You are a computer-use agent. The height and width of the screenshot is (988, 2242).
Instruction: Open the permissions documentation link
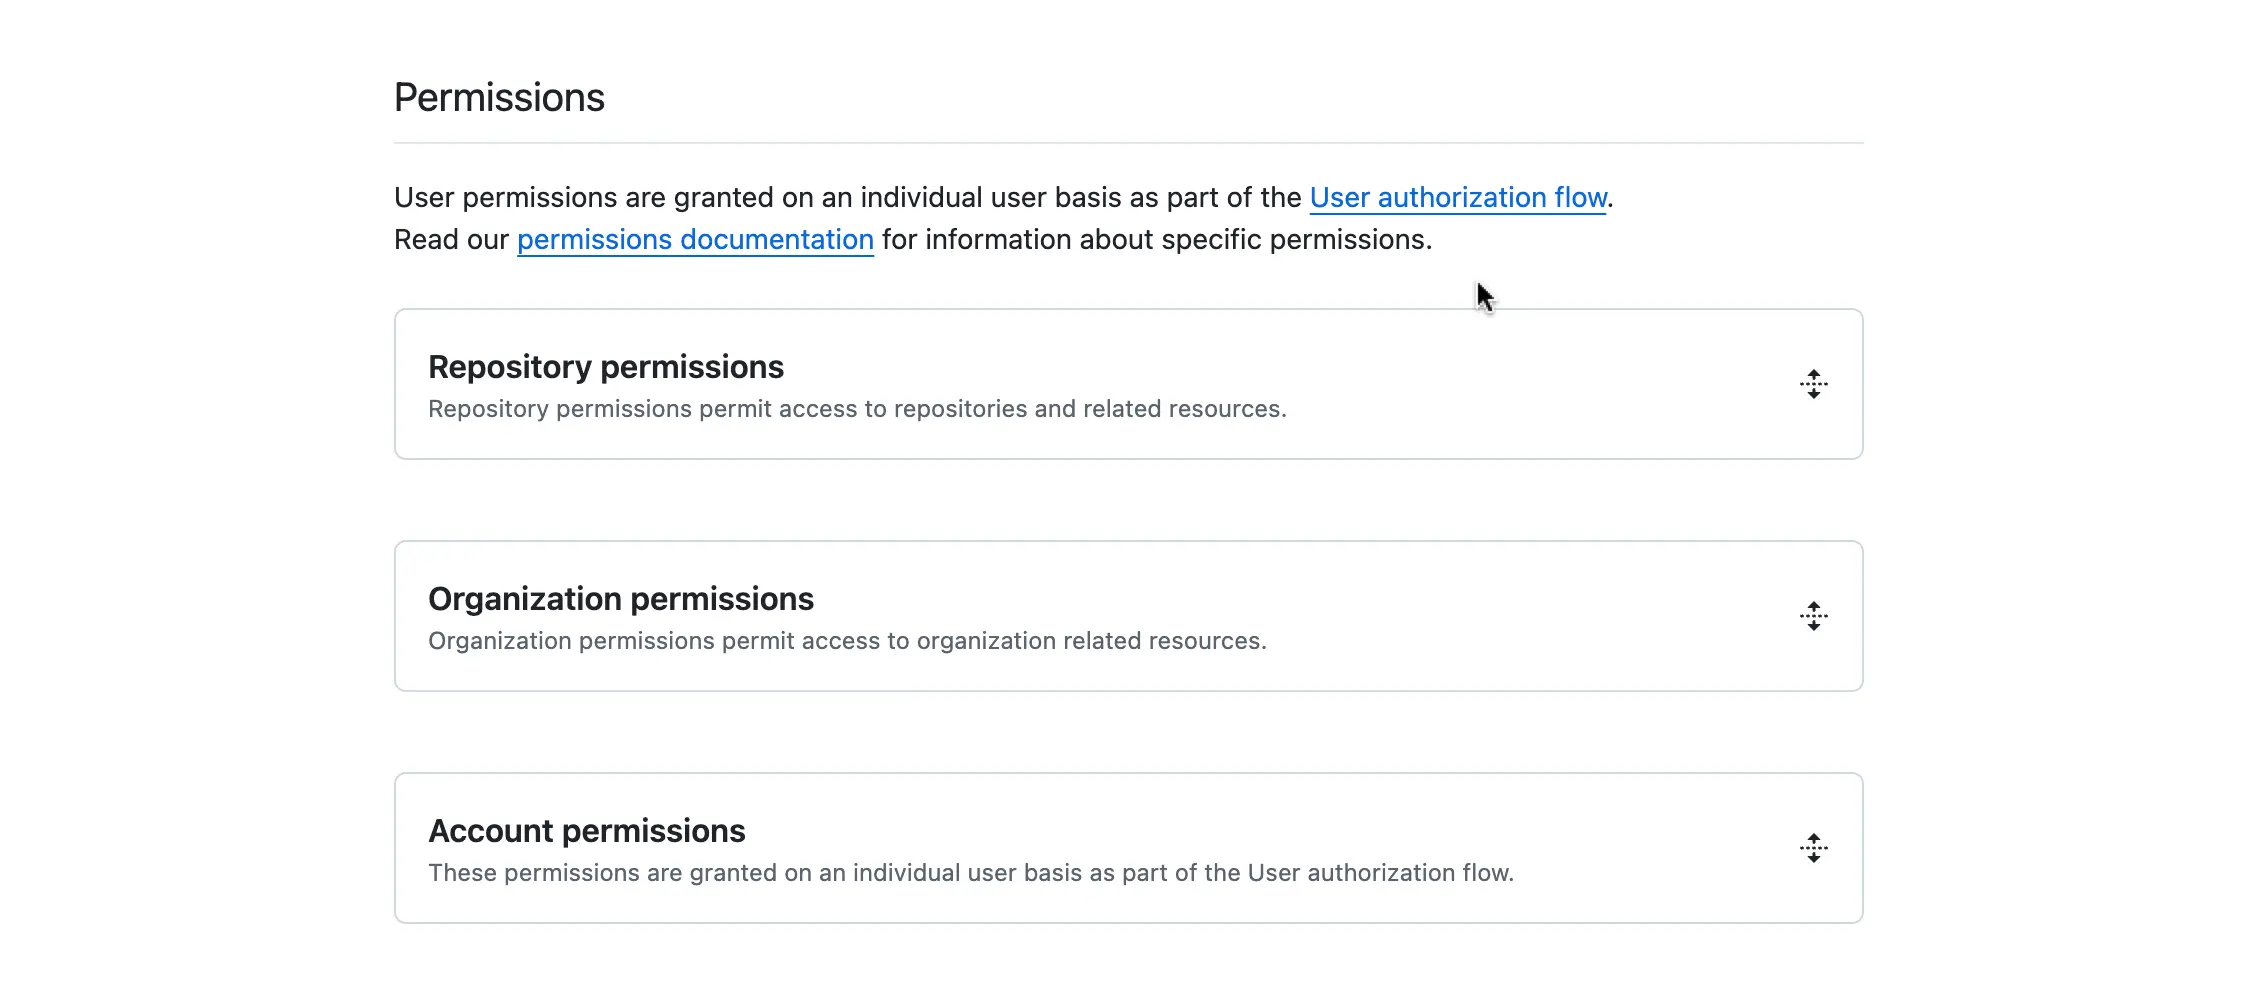(695, 239)
